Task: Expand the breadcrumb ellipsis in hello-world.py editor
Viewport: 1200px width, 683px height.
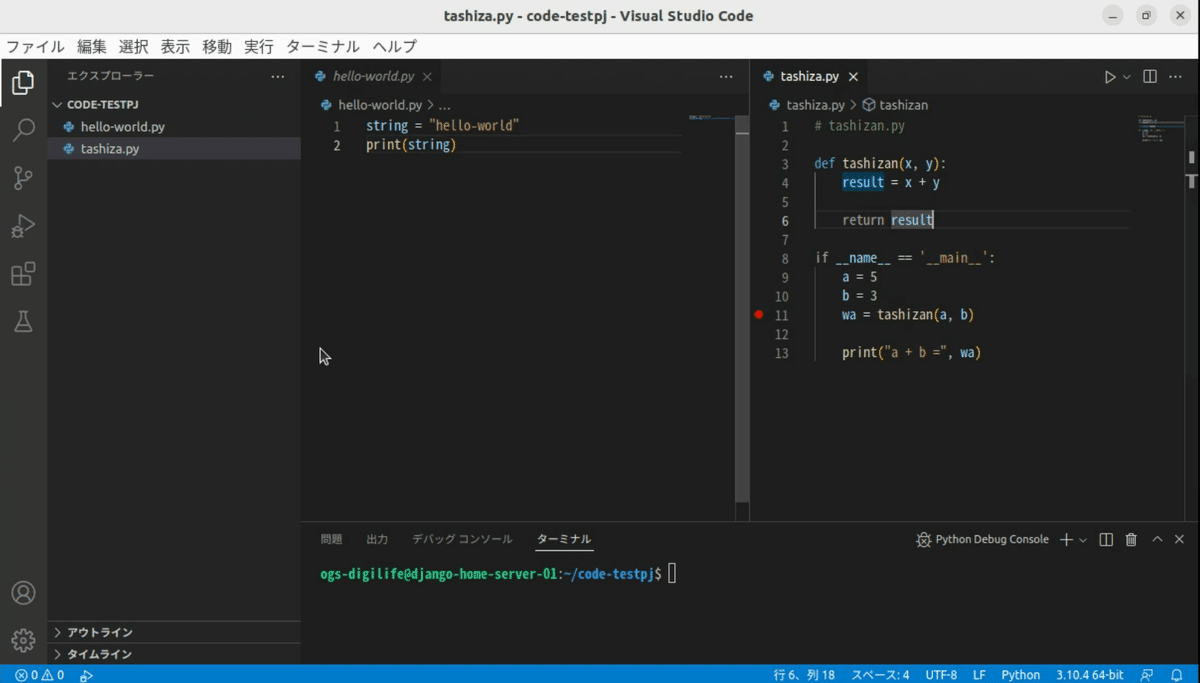Action: coord(445,105)
